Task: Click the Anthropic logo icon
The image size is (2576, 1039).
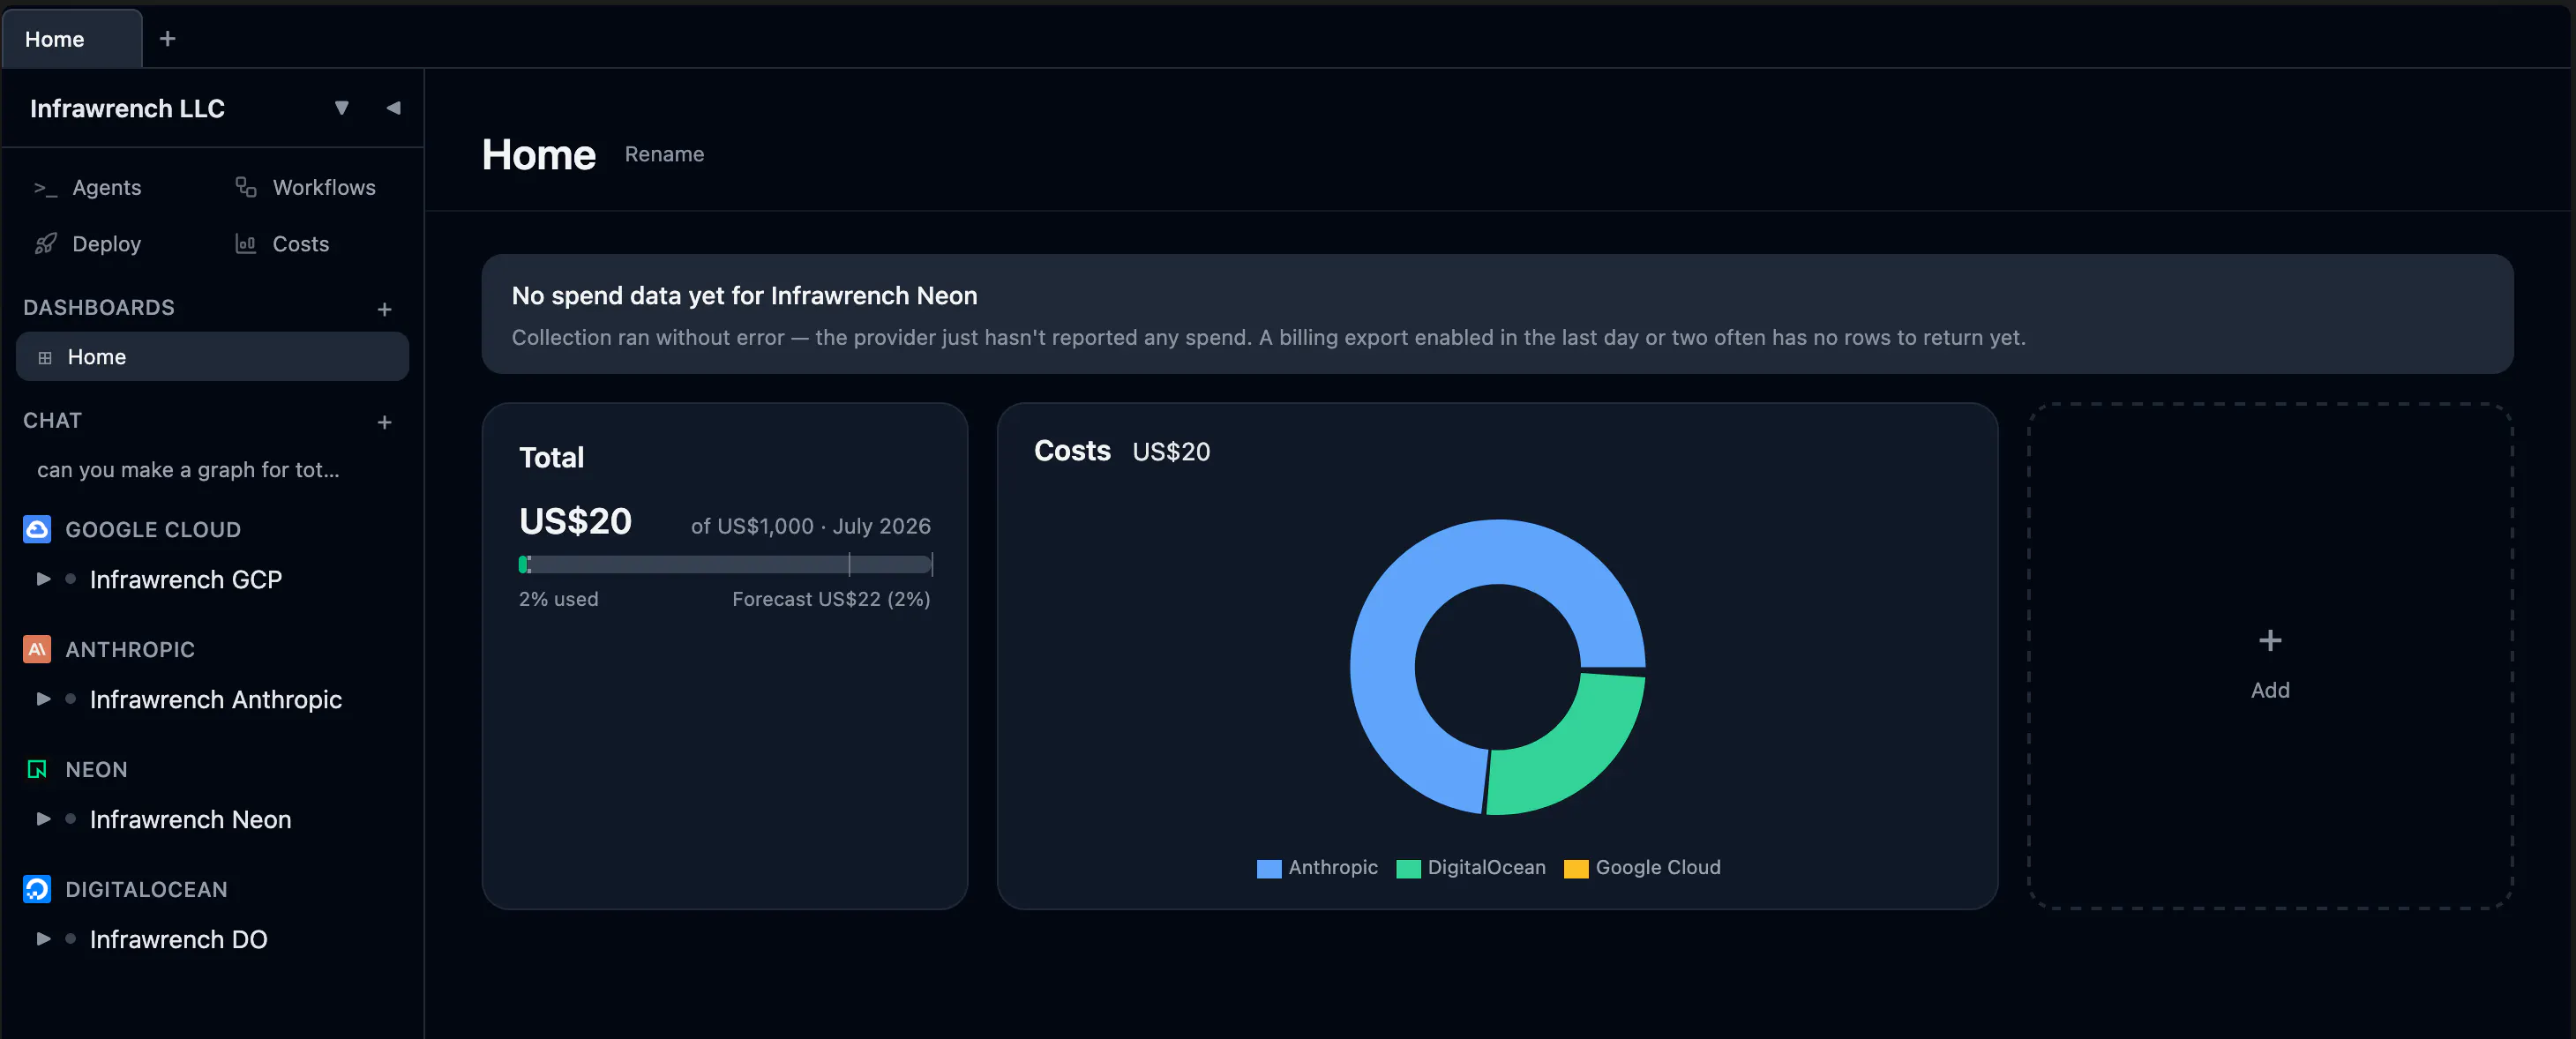Action: [37, 649]
